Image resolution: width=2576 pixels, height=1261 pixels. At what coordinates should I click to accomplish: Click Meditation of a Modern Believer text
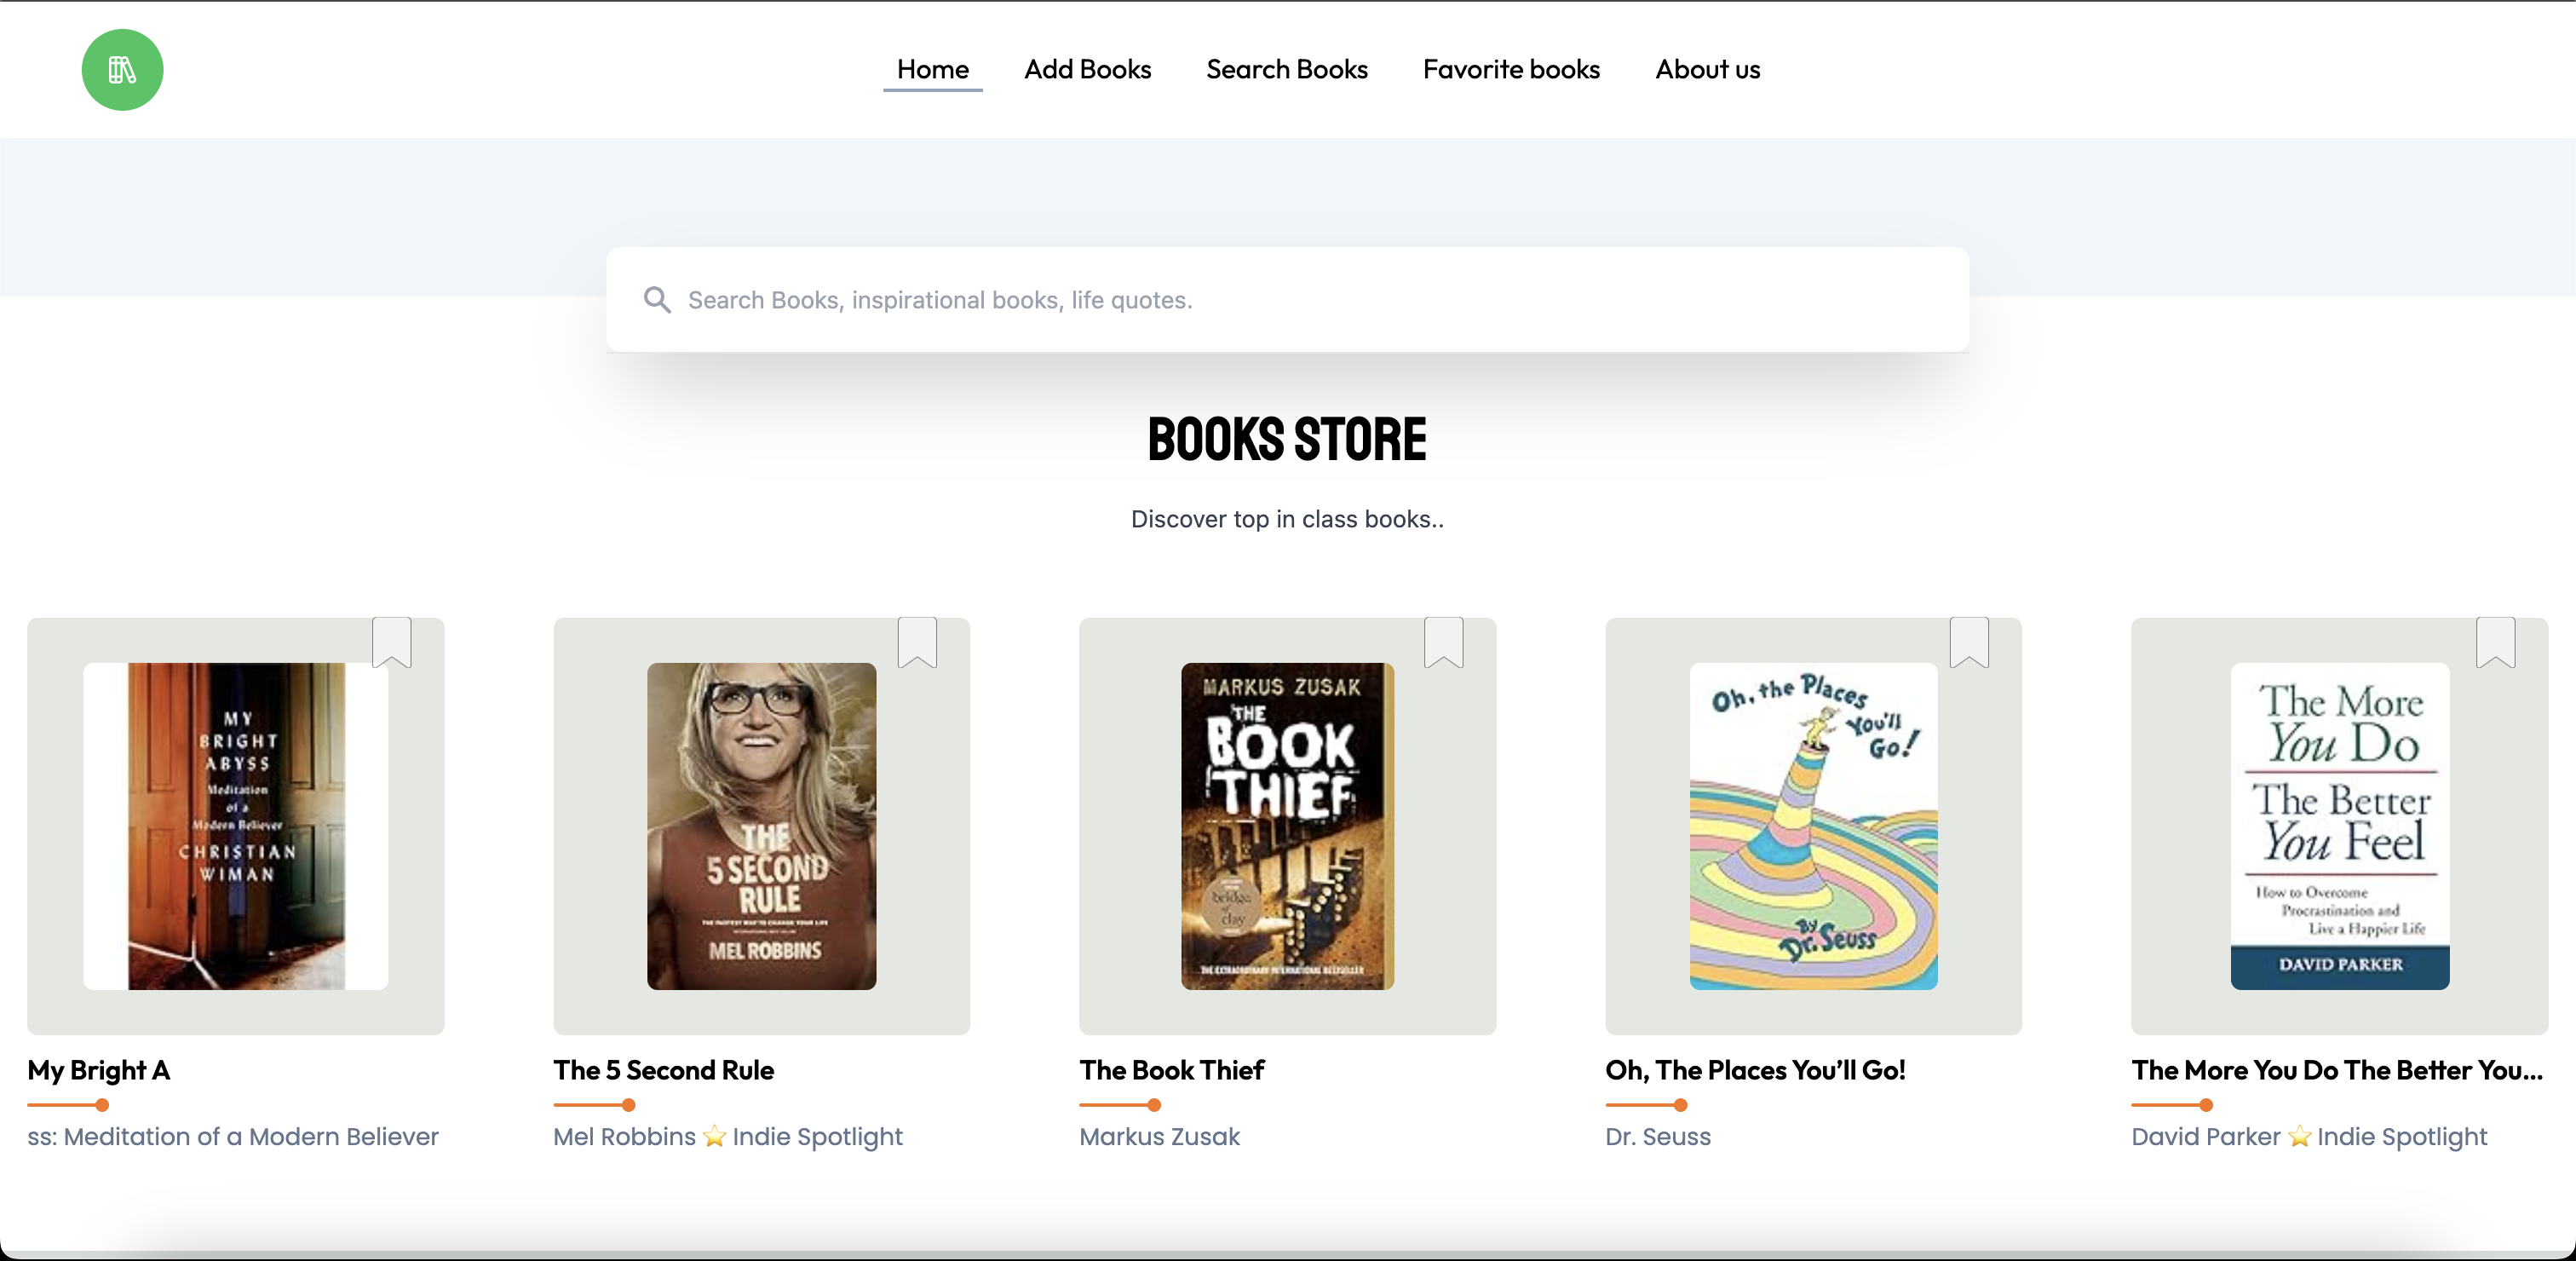coord(233,1137)
